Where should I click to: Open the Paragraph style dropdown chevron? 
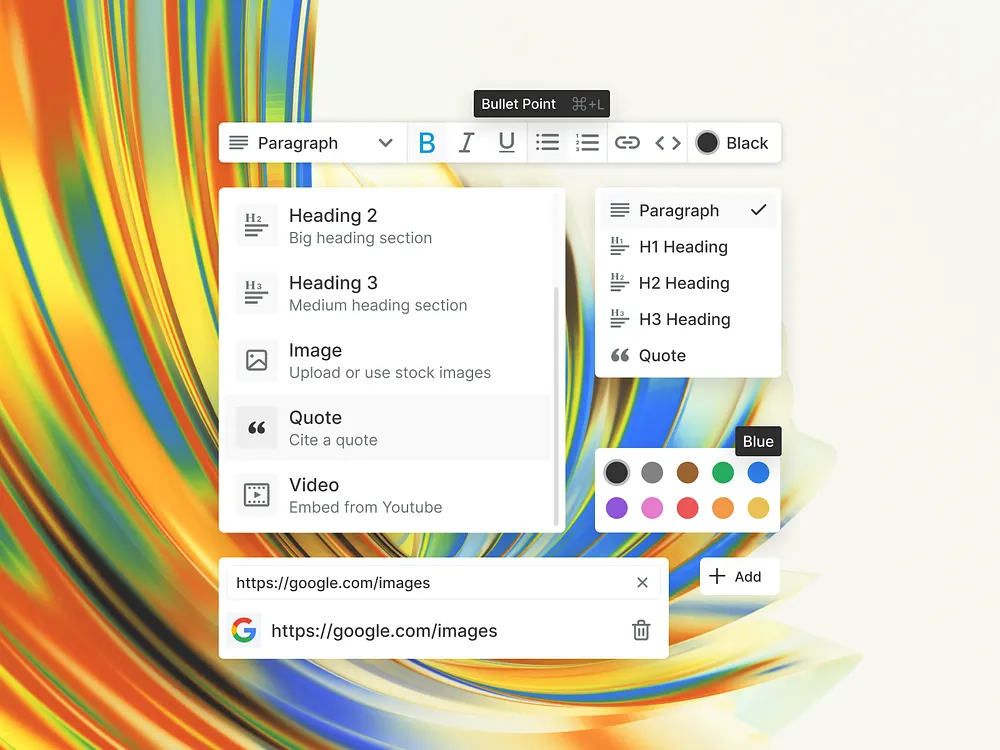(x=385, y=142)
